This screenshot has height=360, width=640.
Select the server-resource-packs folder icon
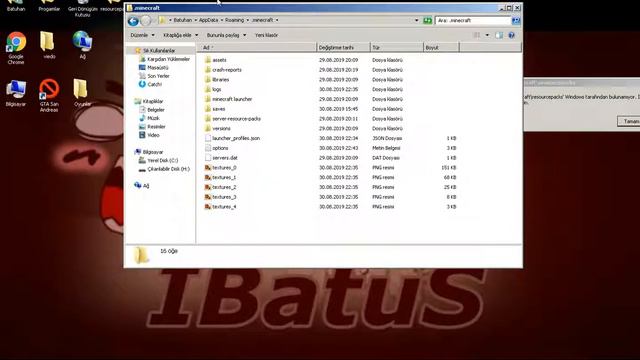pos(208,119)
